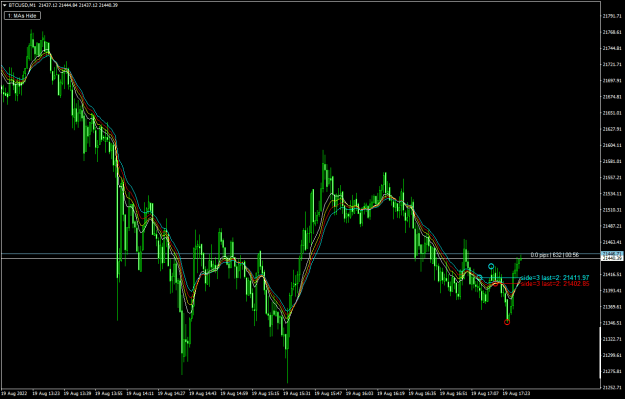
Task: Click the '19 Aug 14:27' time axis label
Action: (171, 393)
